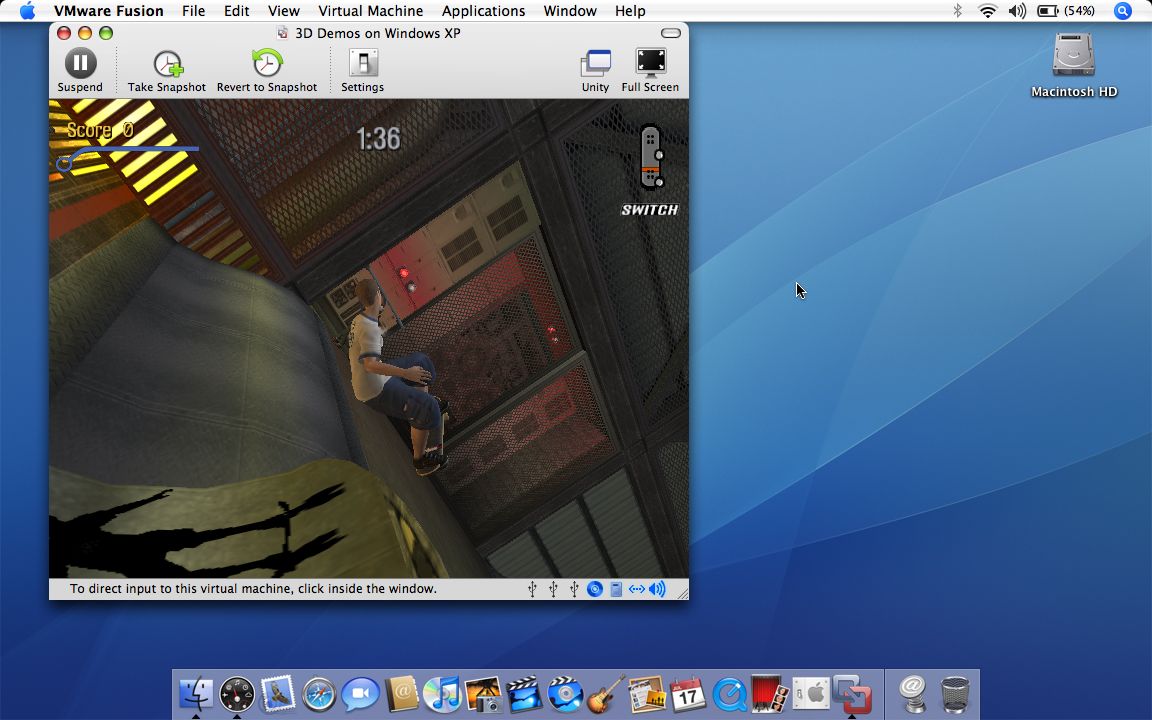Image resolution: width=1152 pixels, height=720 pixels.
Task: Open the Virtual Machine menu
Action: tap(370, 11)
